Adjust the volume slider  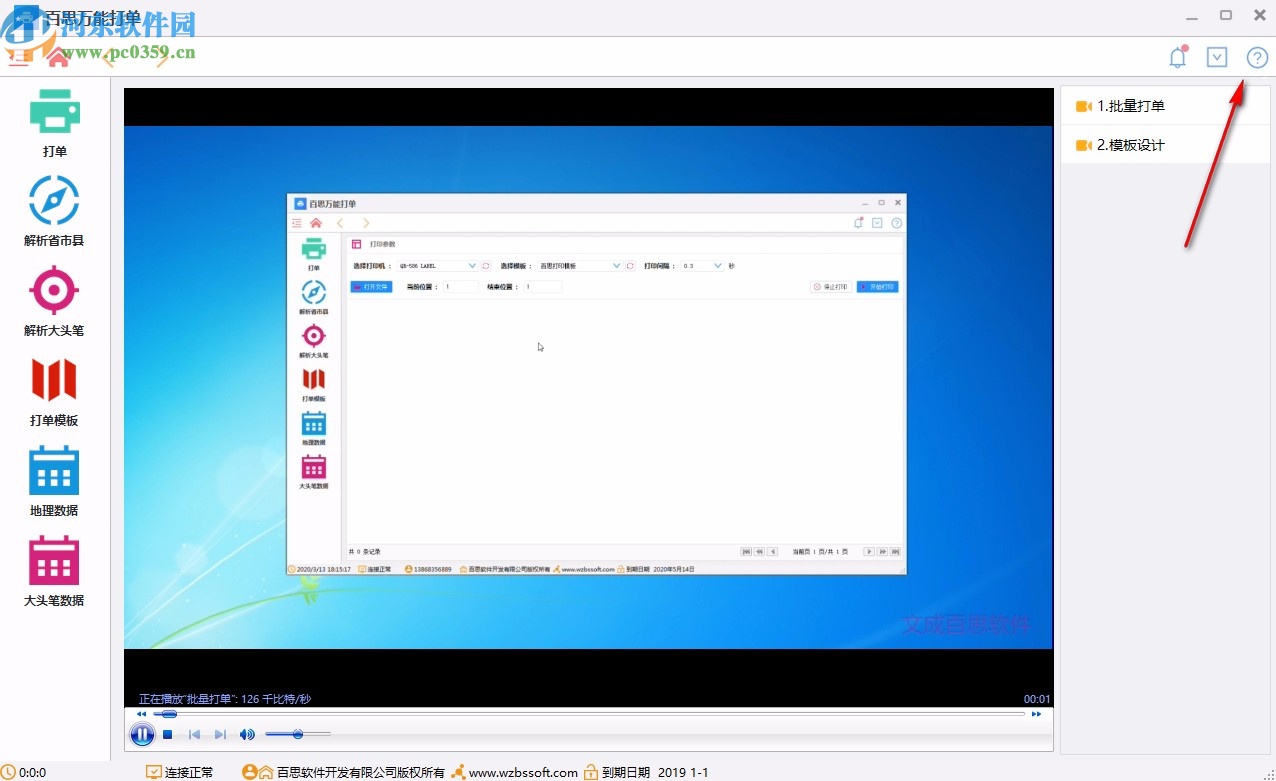click(298, 734)
